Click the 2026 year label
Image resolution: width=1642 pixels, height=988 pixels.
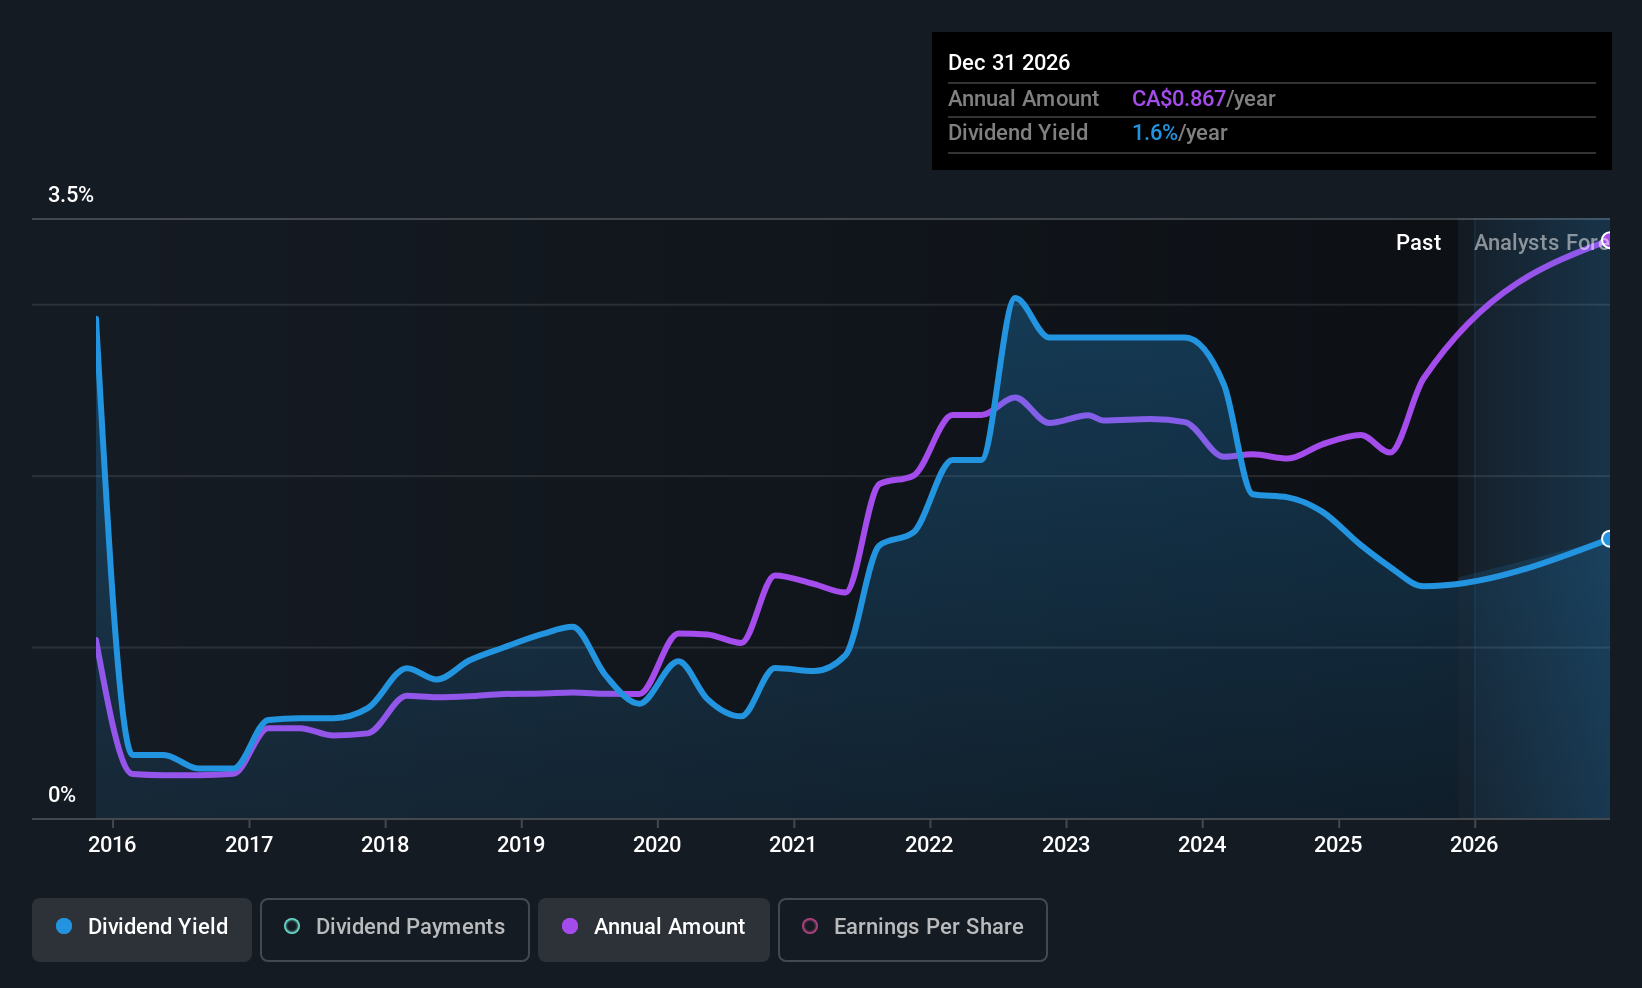1474,845
